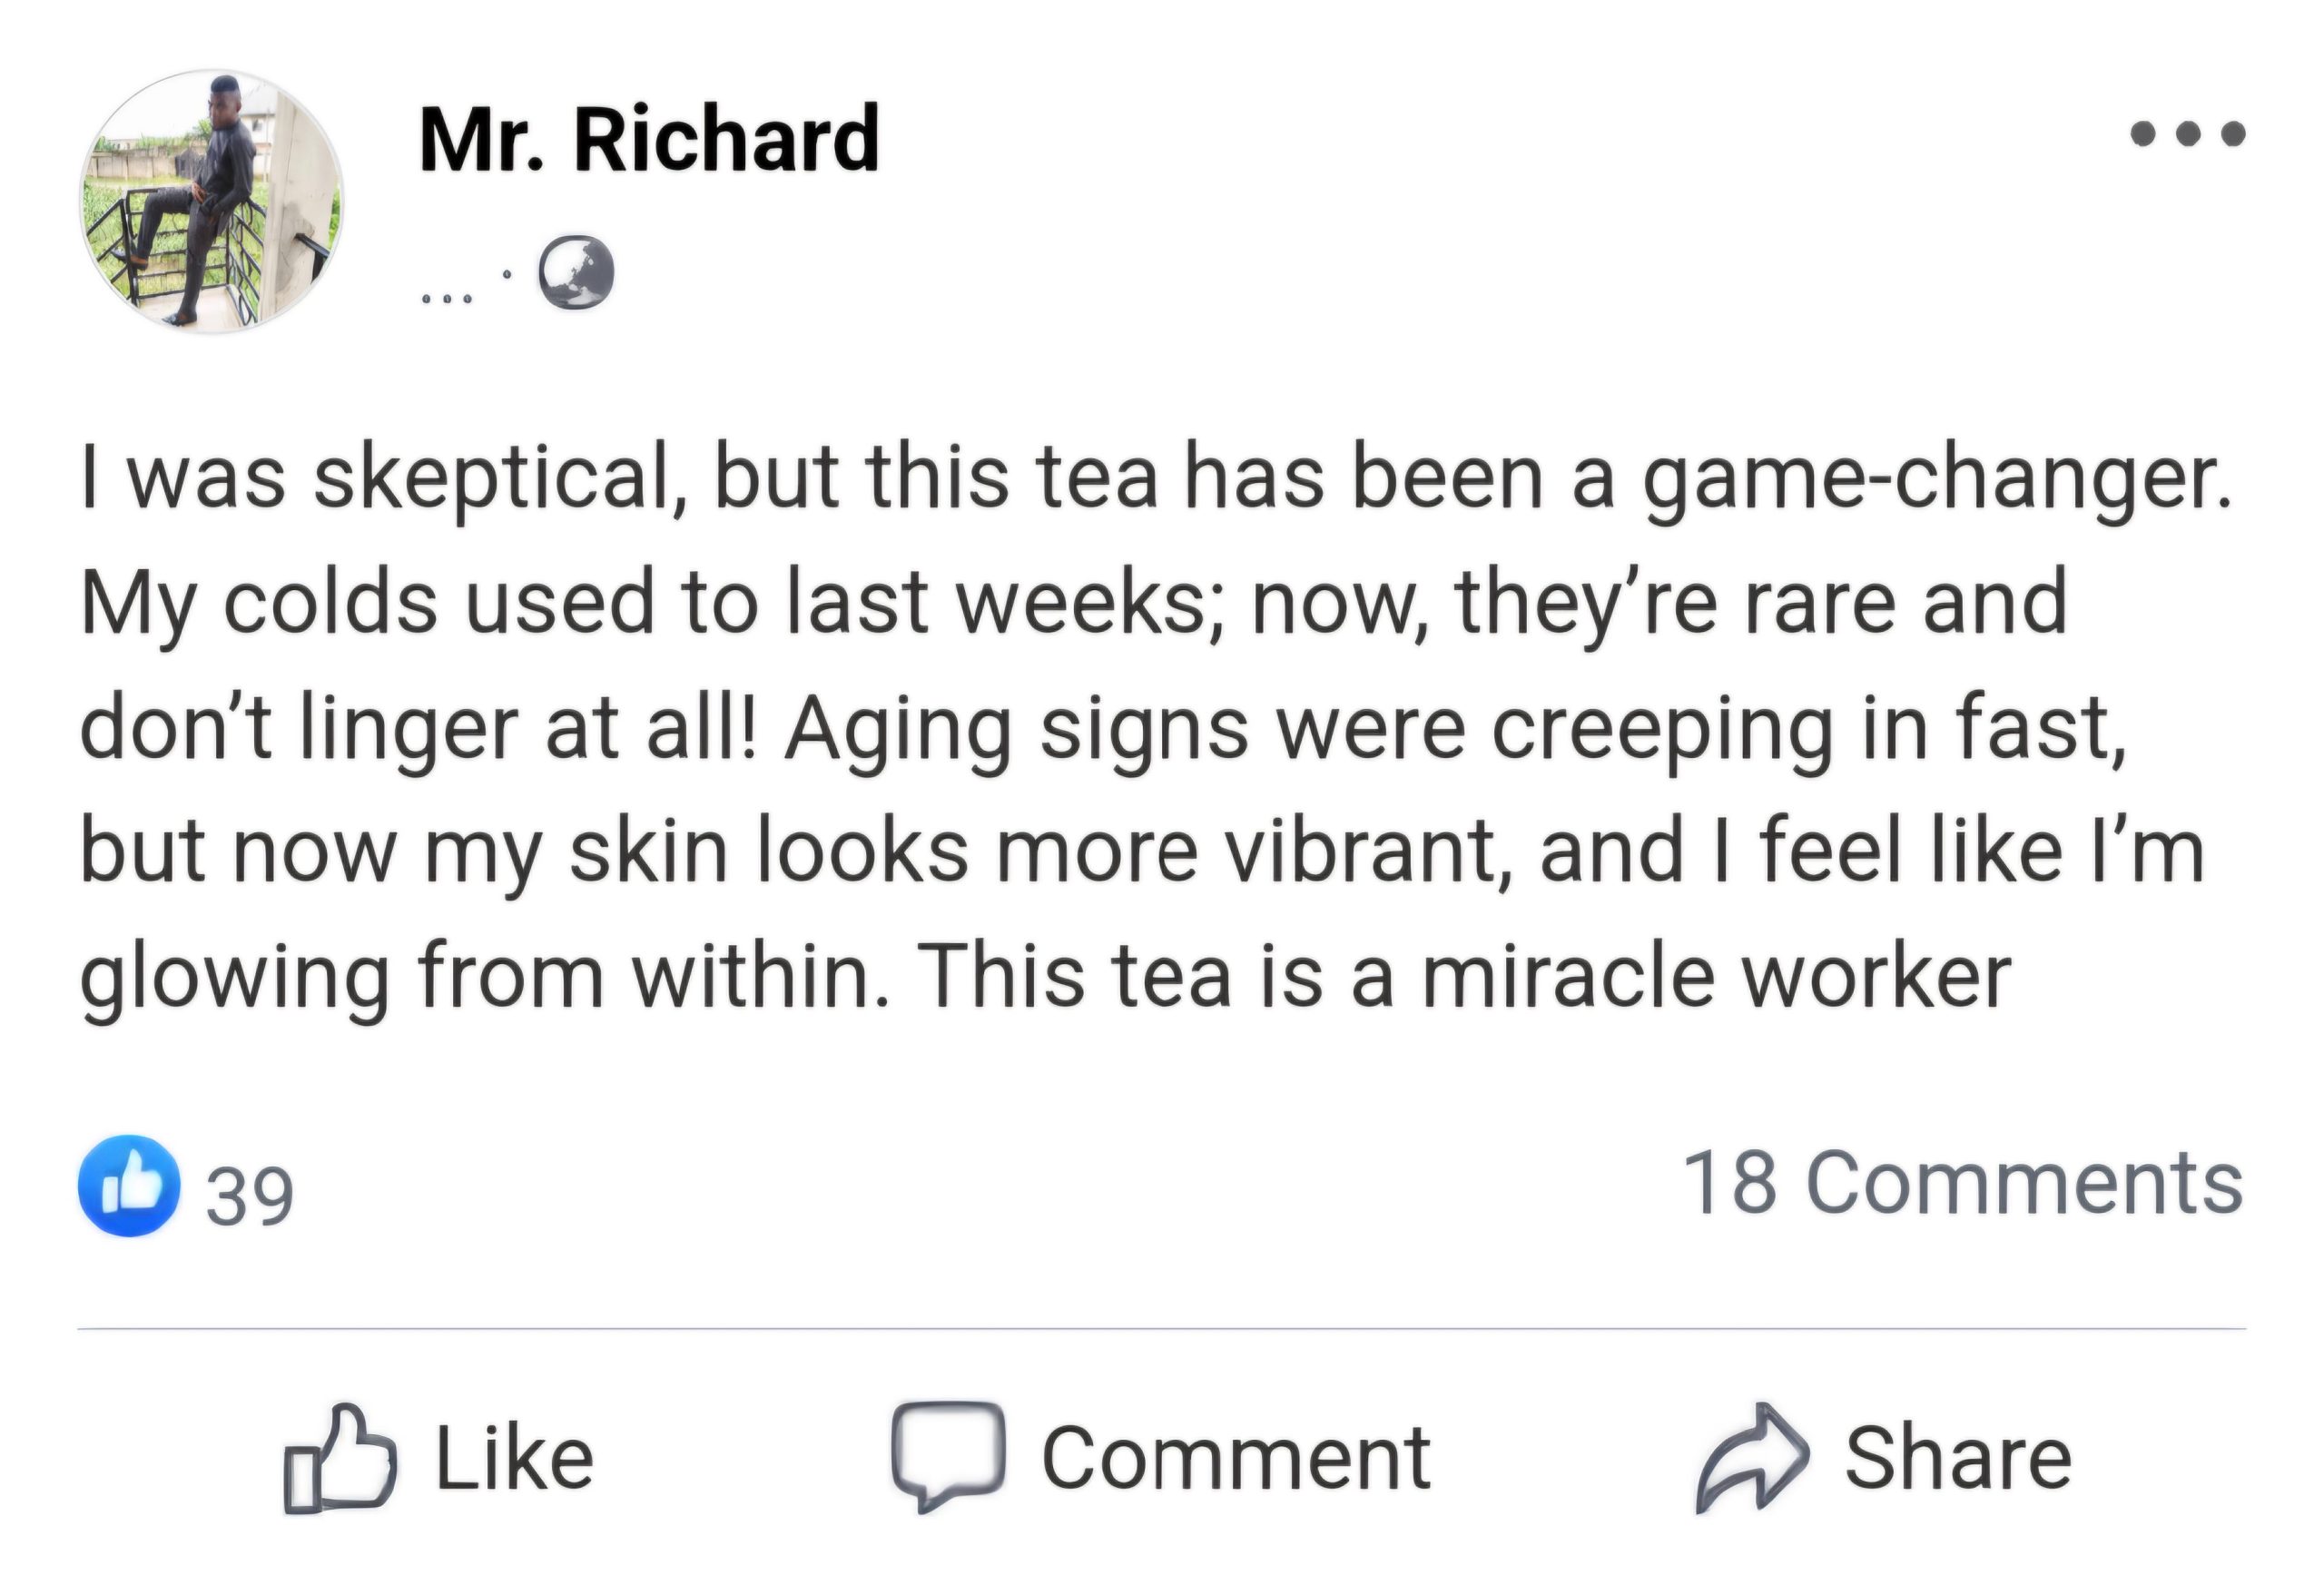
Task: Open the 18 Comments link
Action: pos(1962,1183)
